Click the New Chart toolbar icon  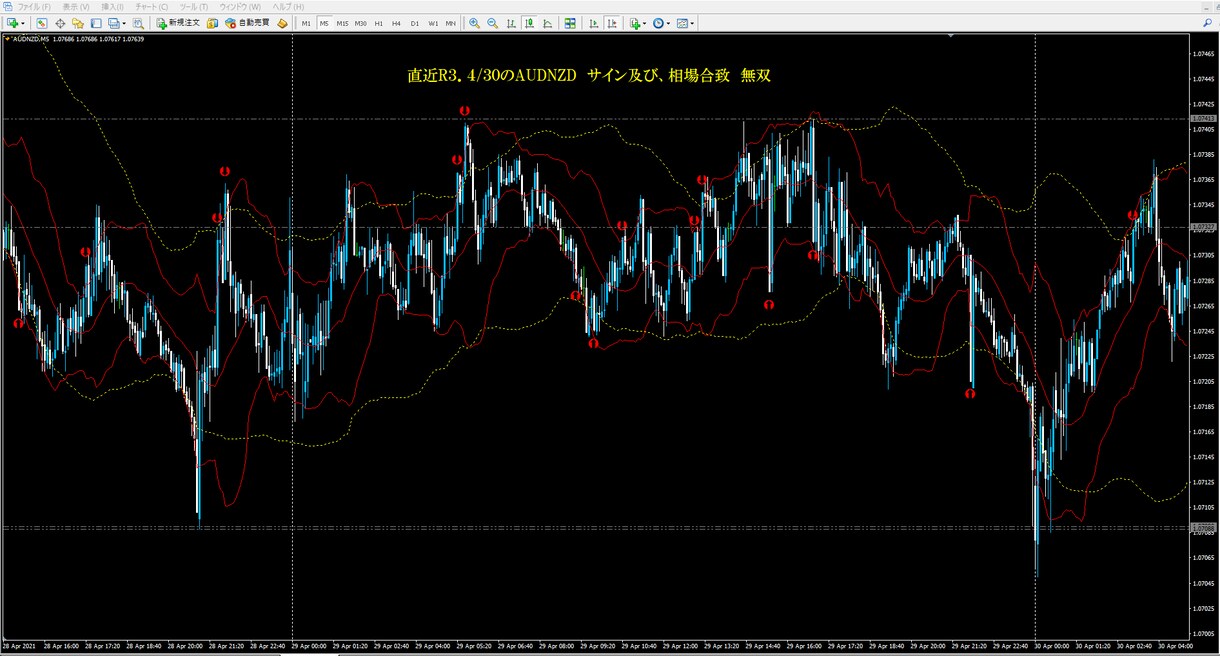point(12,22)
